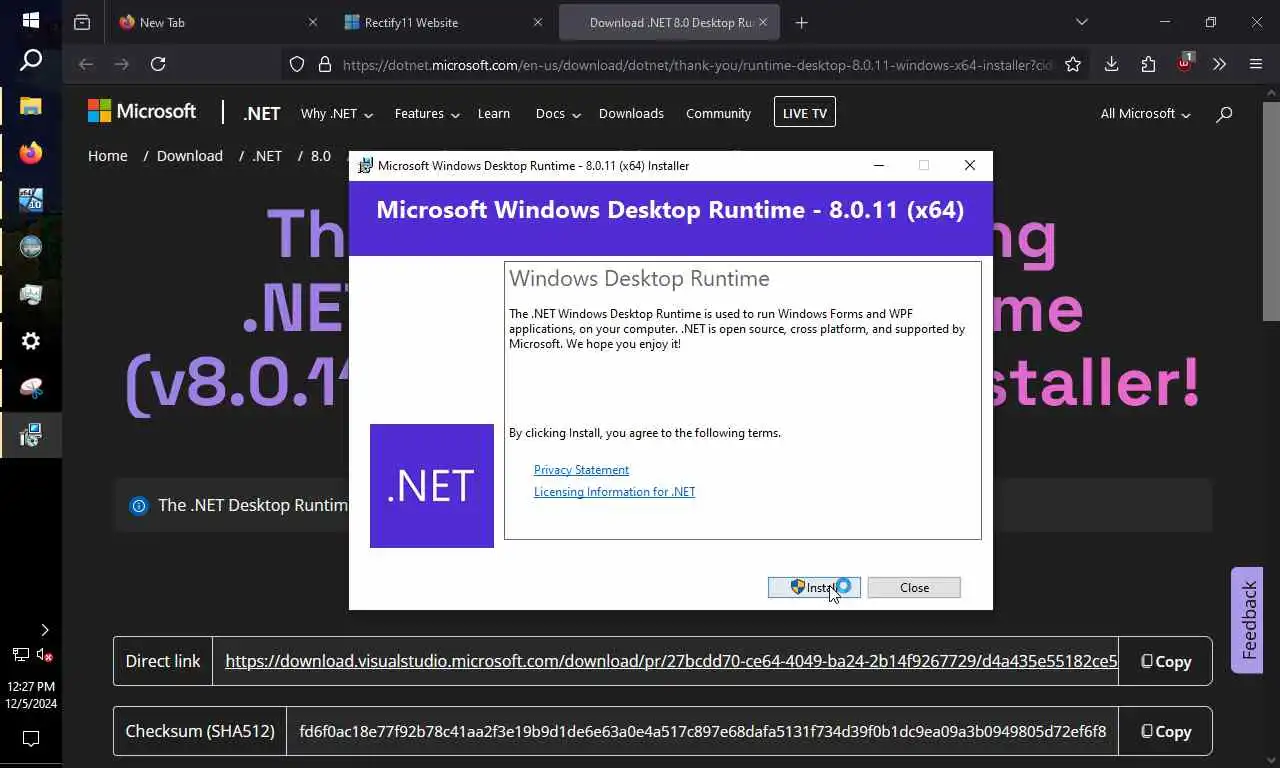The height and width of the screenshot is (768, 1280).
Task: Minimize the installer dialog window
Action: click(x=878, y=165)
